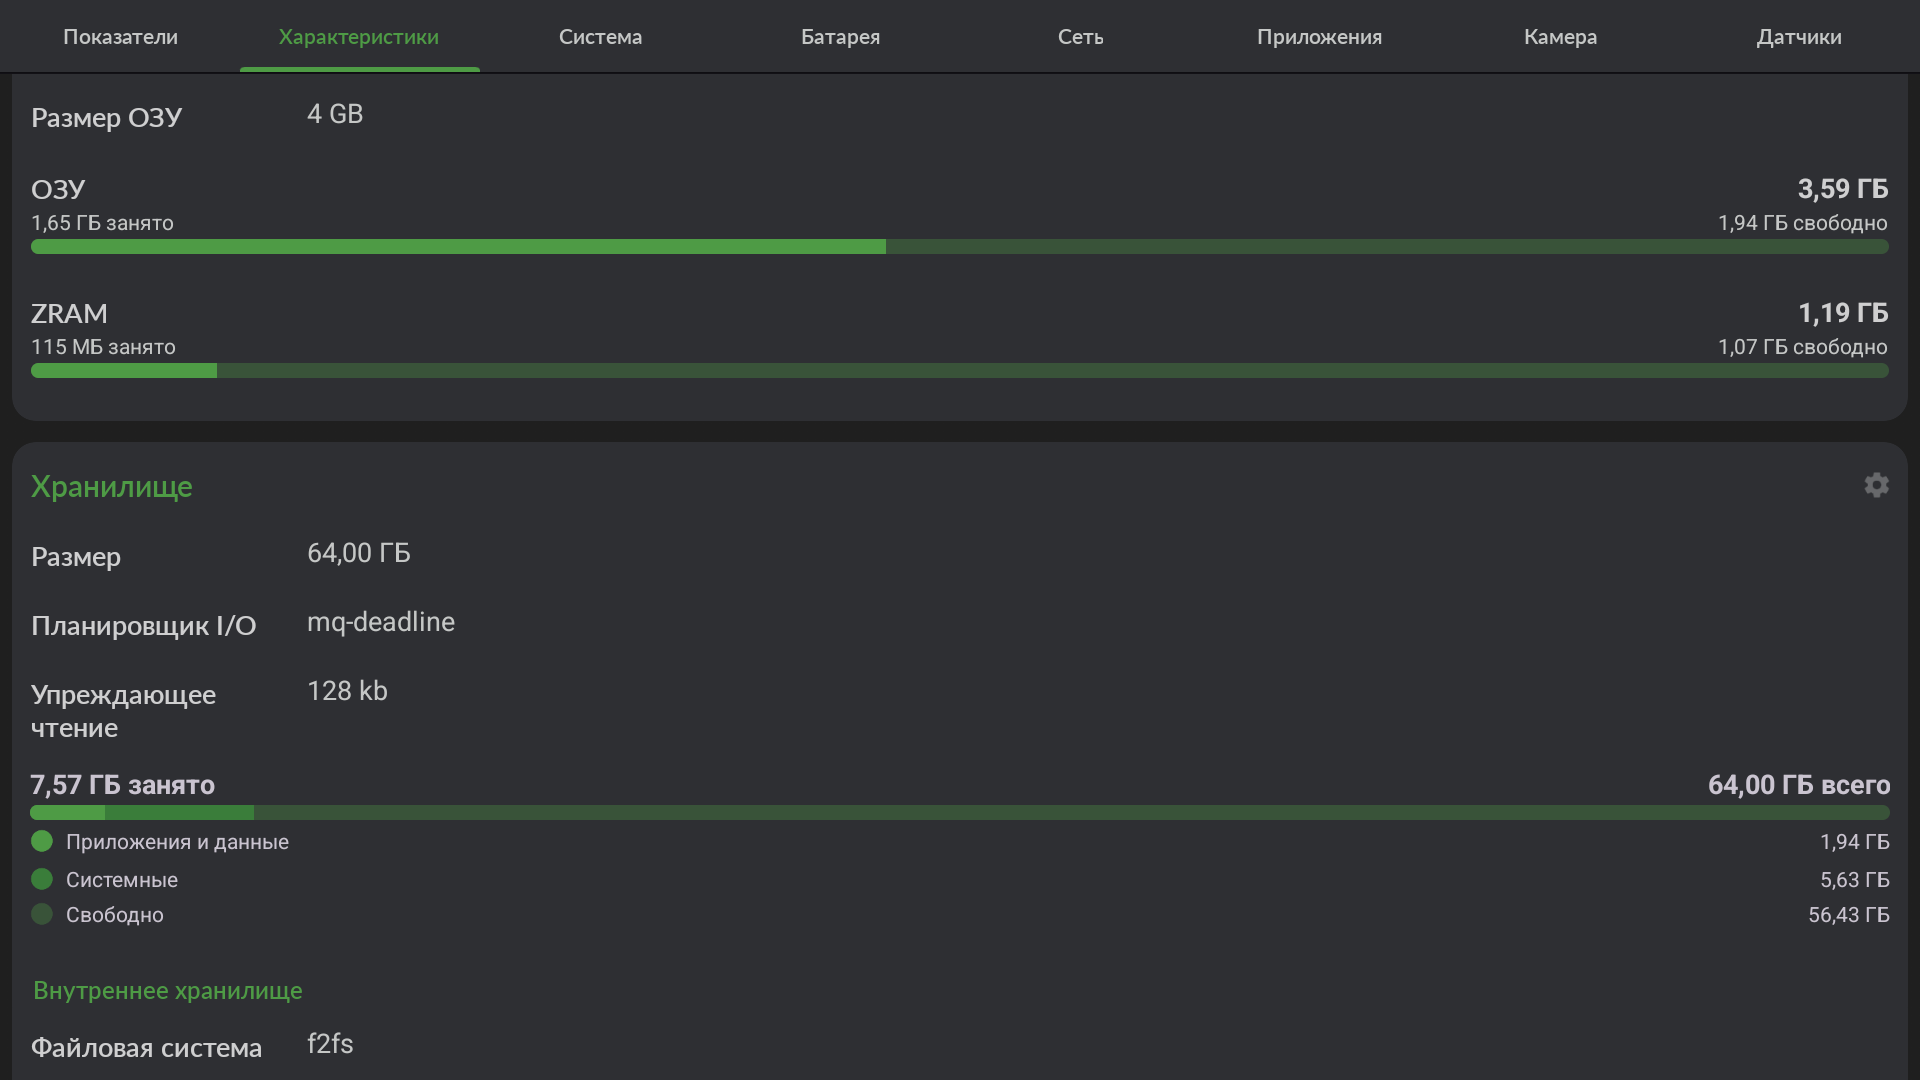The width and height of the screenshot is (1920, 1080).
Task: Show the Датчики tab
Action: (1799, 37)
